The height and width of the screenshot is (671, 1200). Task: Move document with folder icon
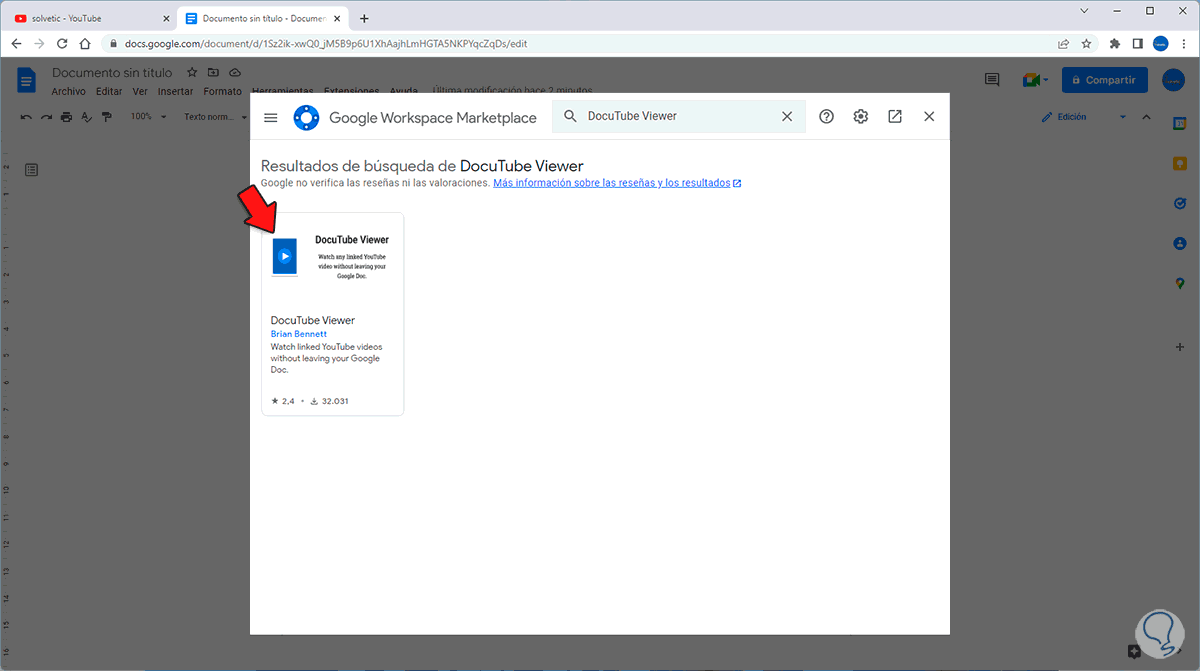click(213, 73)
